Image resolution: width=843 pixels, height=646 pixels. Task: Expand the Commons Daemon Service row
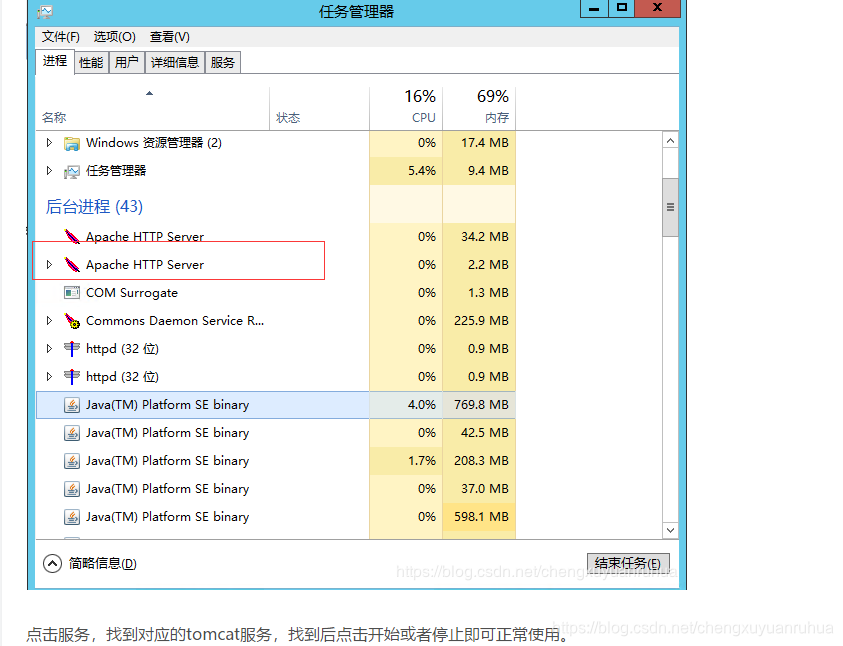pyautogui.click(x=49, y=321)
